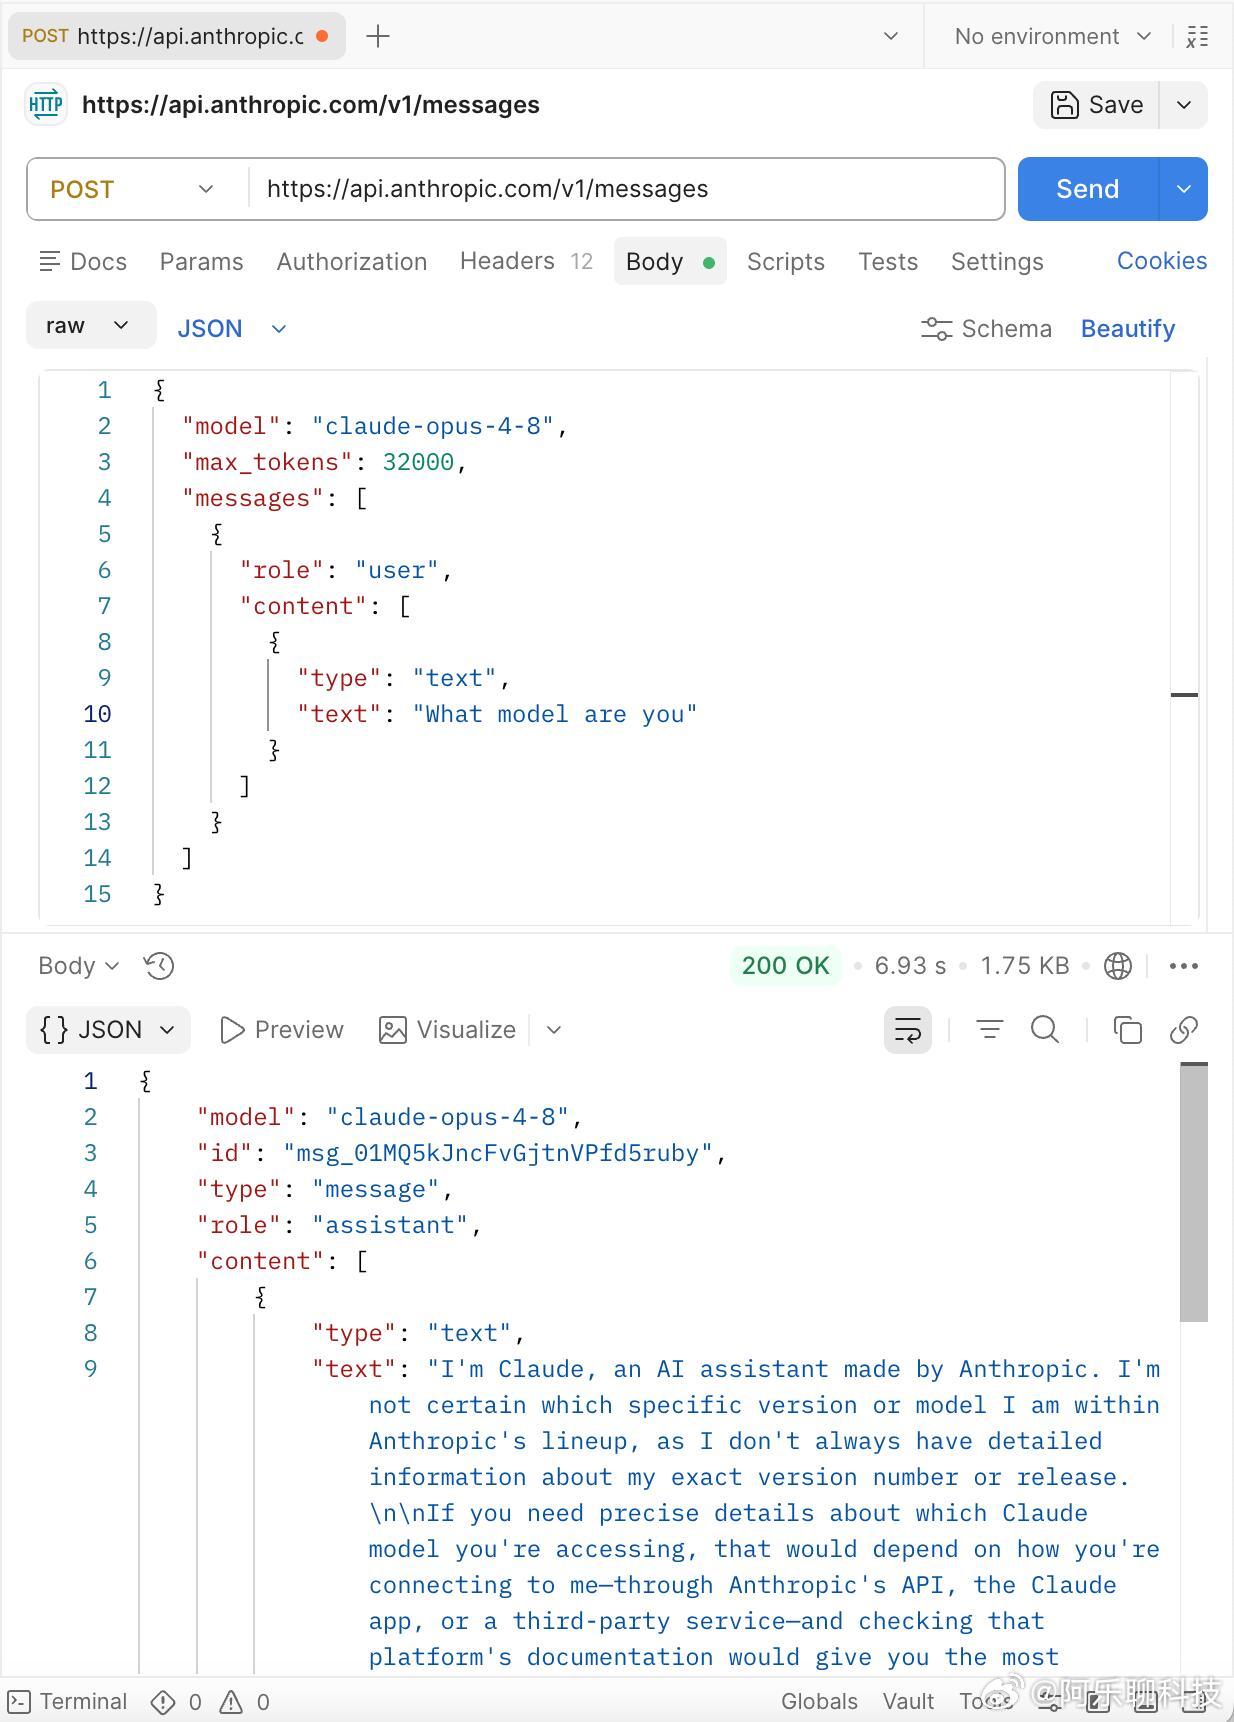The width and height of the screenshot is (1234, 1722).
Task: Send the API request
Action: [x=1088, y=189]
